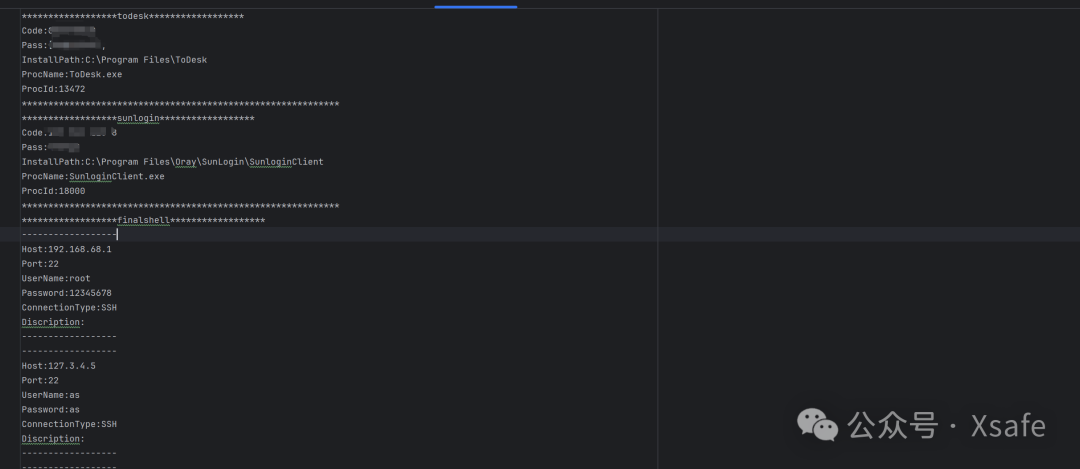Click the ProcName:ToDesk.exe line
Screen dimensions: 1080x469
(71, 74)
